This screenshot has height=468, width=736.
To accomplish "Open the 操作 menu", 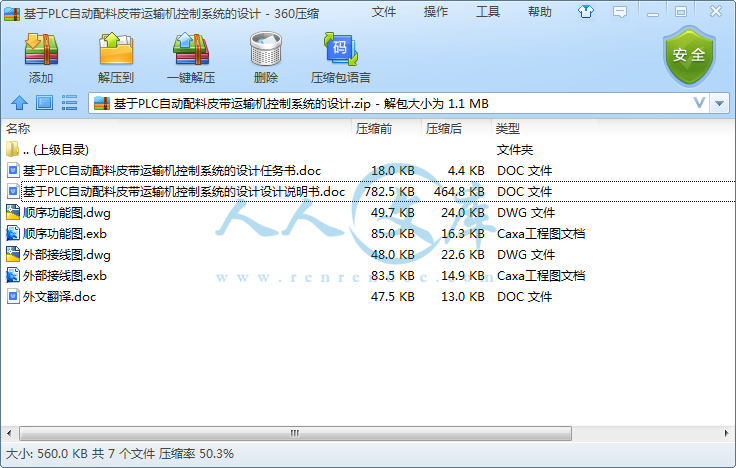I will coord(436,12).
